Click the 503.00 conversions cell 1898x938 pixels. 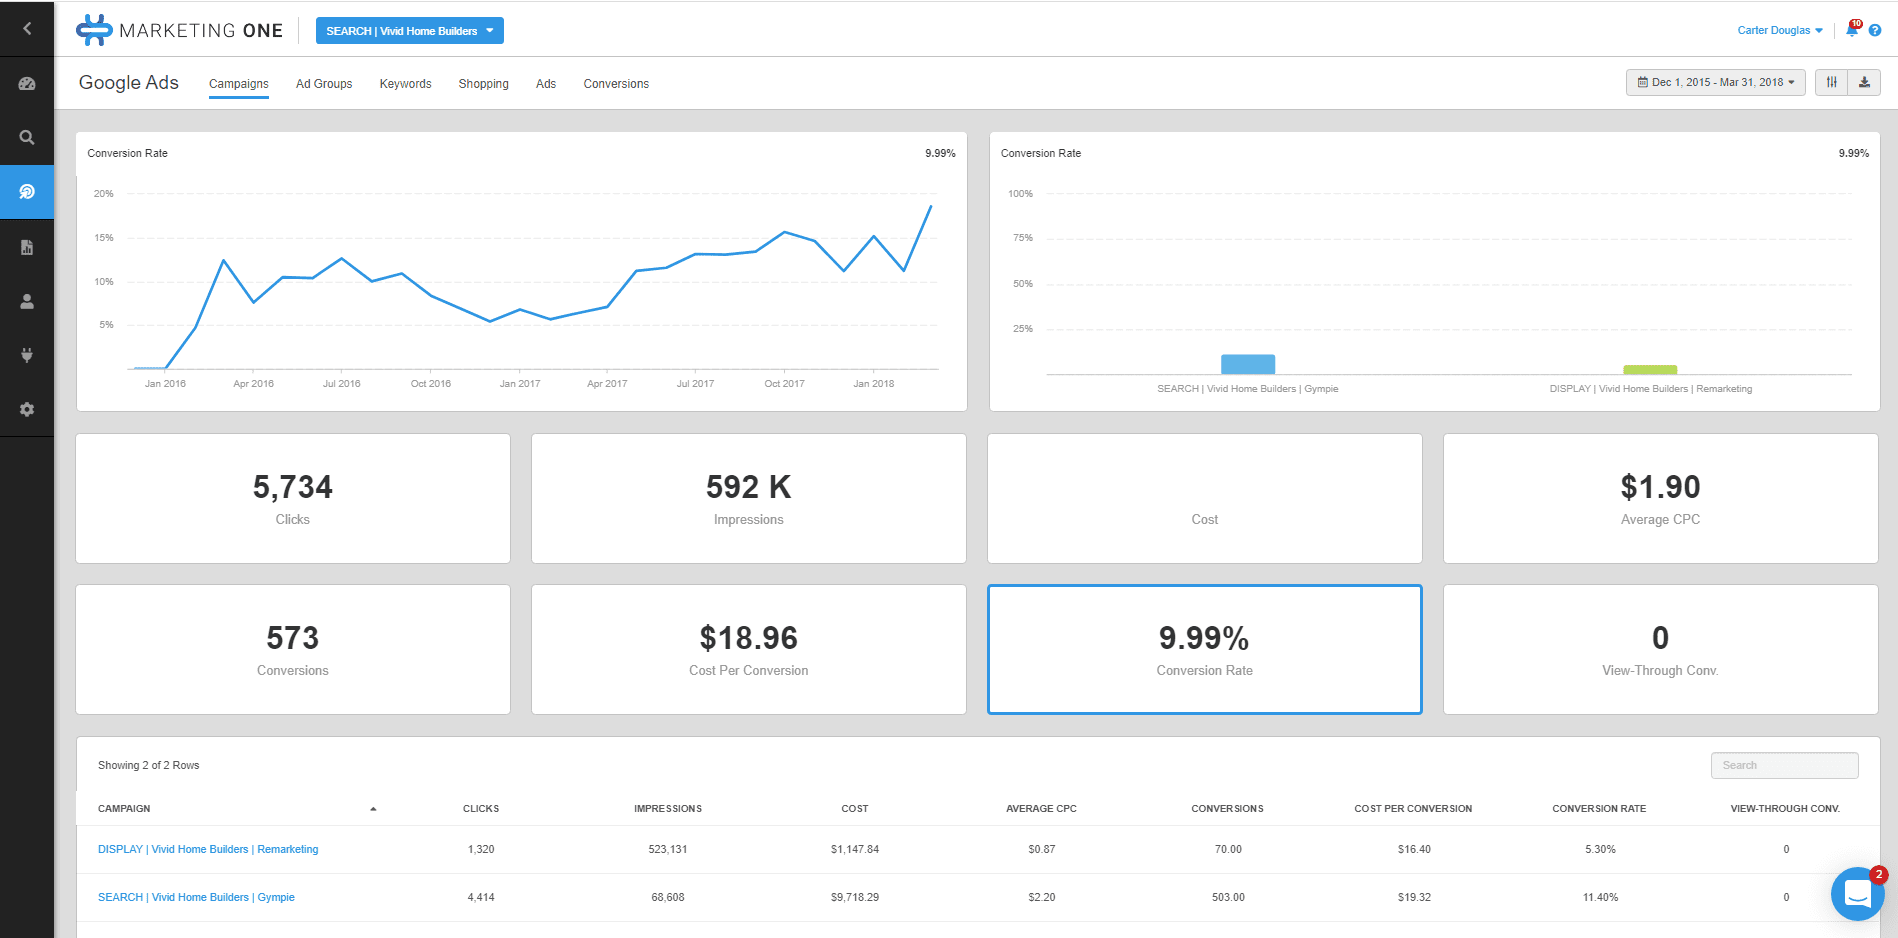[1228, 897]
